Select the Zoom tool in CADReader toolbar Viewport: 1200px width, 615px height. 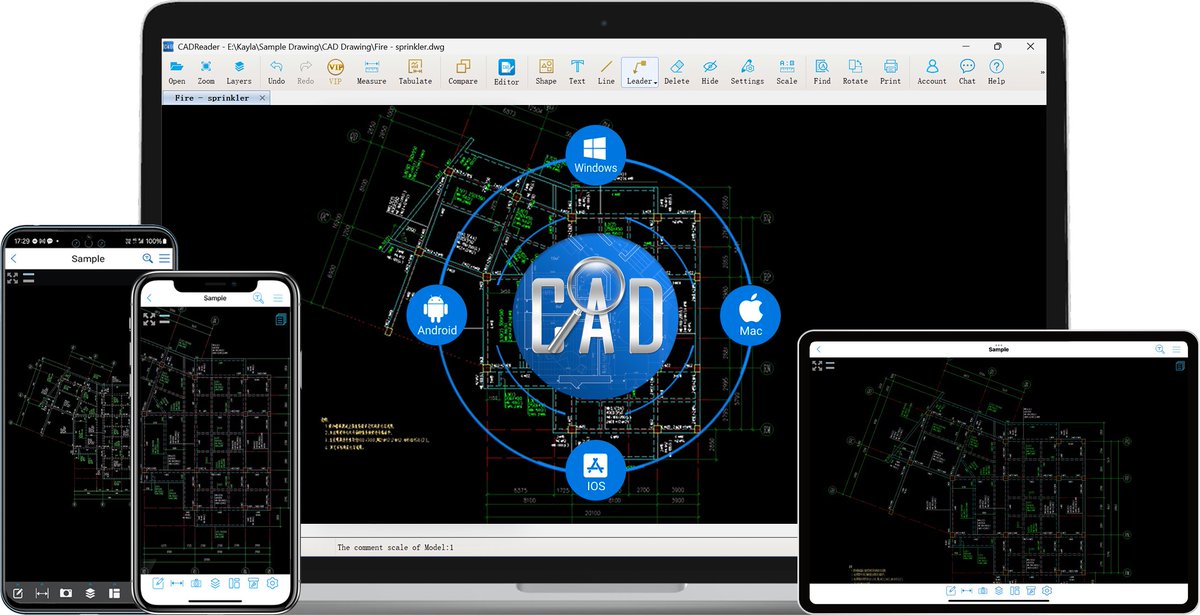point(206,71)
